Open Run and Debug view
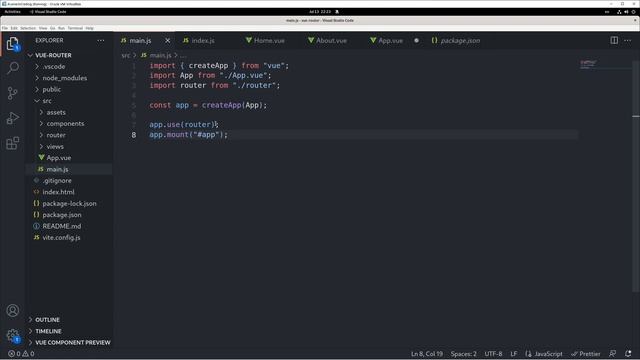The image size is (640, 360). tap(13, 118)
